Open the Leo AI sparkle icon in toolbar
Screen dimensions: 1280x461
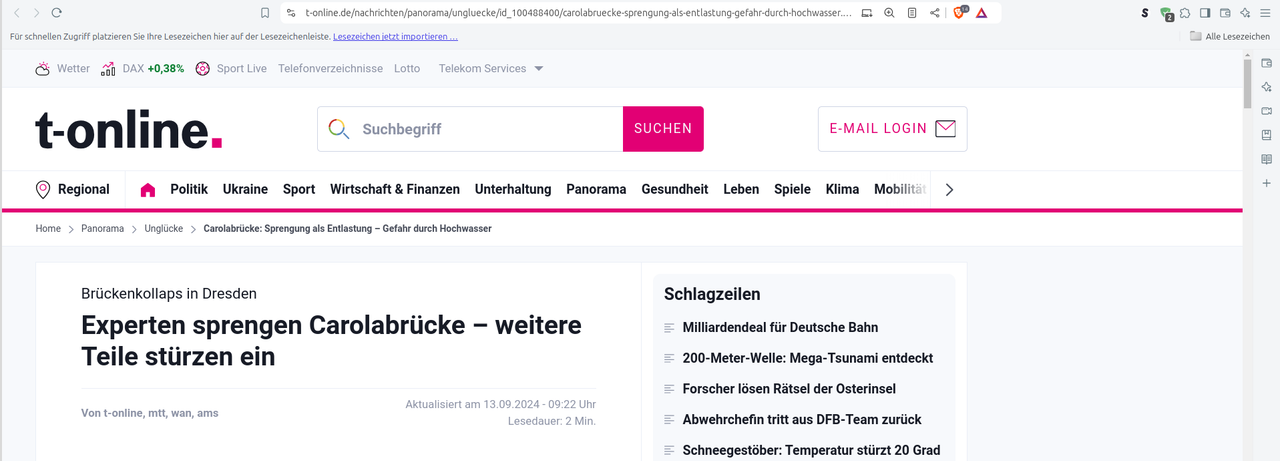coord(1245,13)
